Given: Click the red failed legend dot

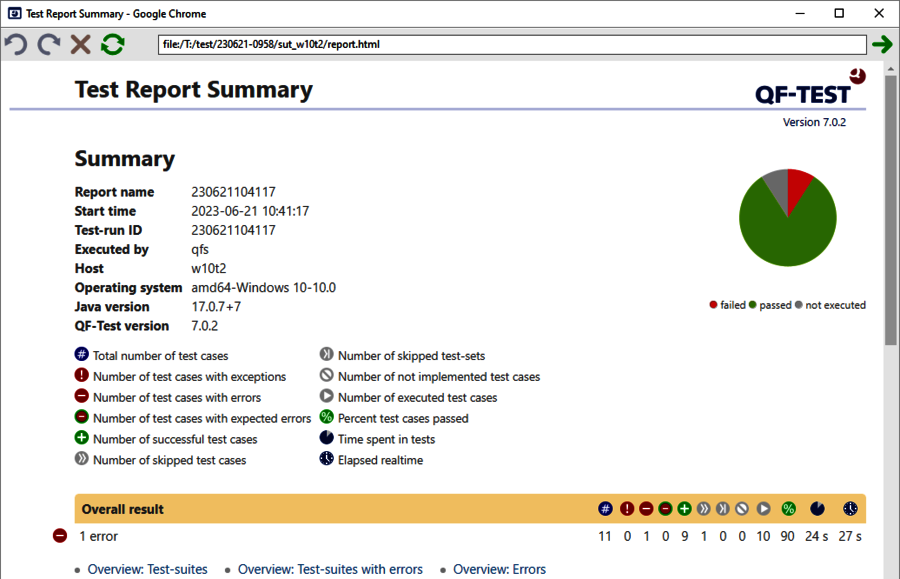Looking at the screenshot, I should [713, 305].
